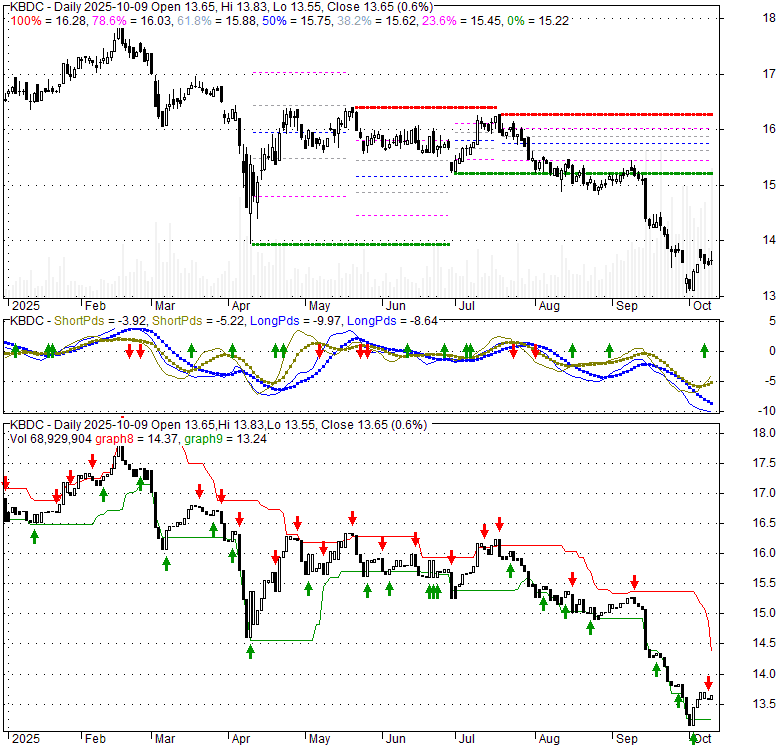Click price level 17 on top chart axis
The image size is (780, 745).
coord(769,74)
